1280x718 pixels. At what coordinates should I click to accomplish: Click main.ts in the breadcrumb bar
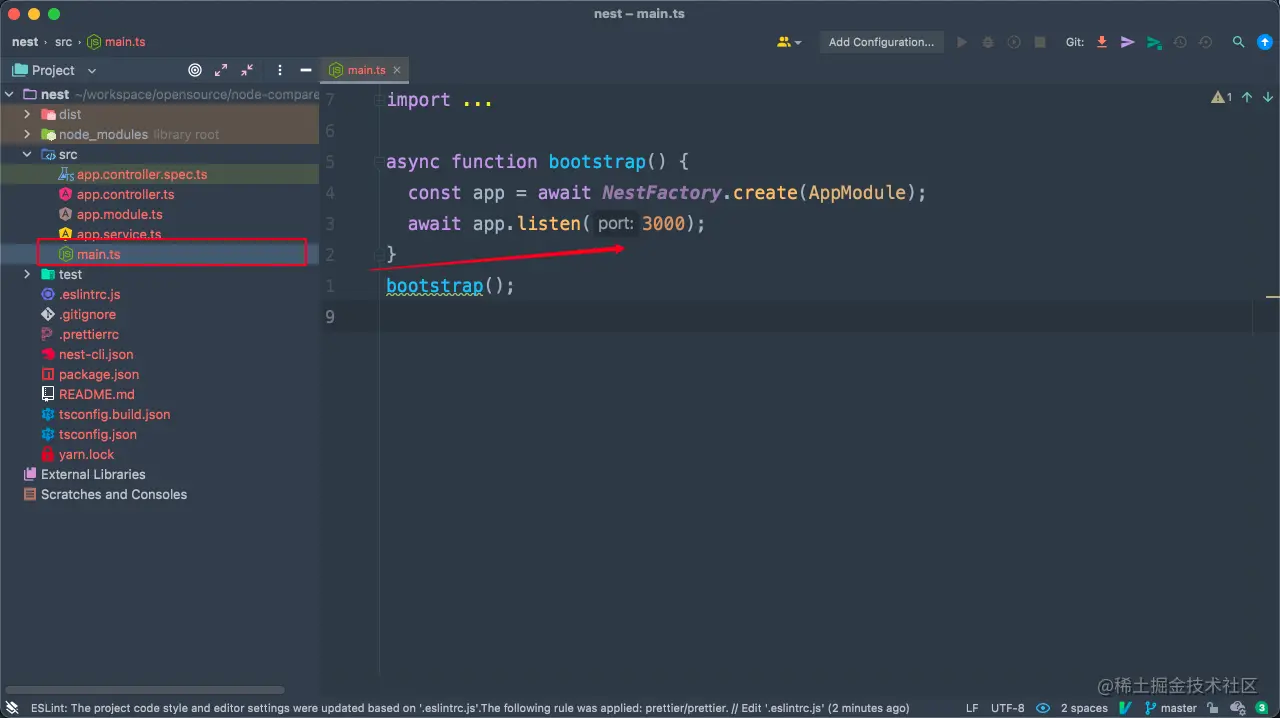(116, 42)
